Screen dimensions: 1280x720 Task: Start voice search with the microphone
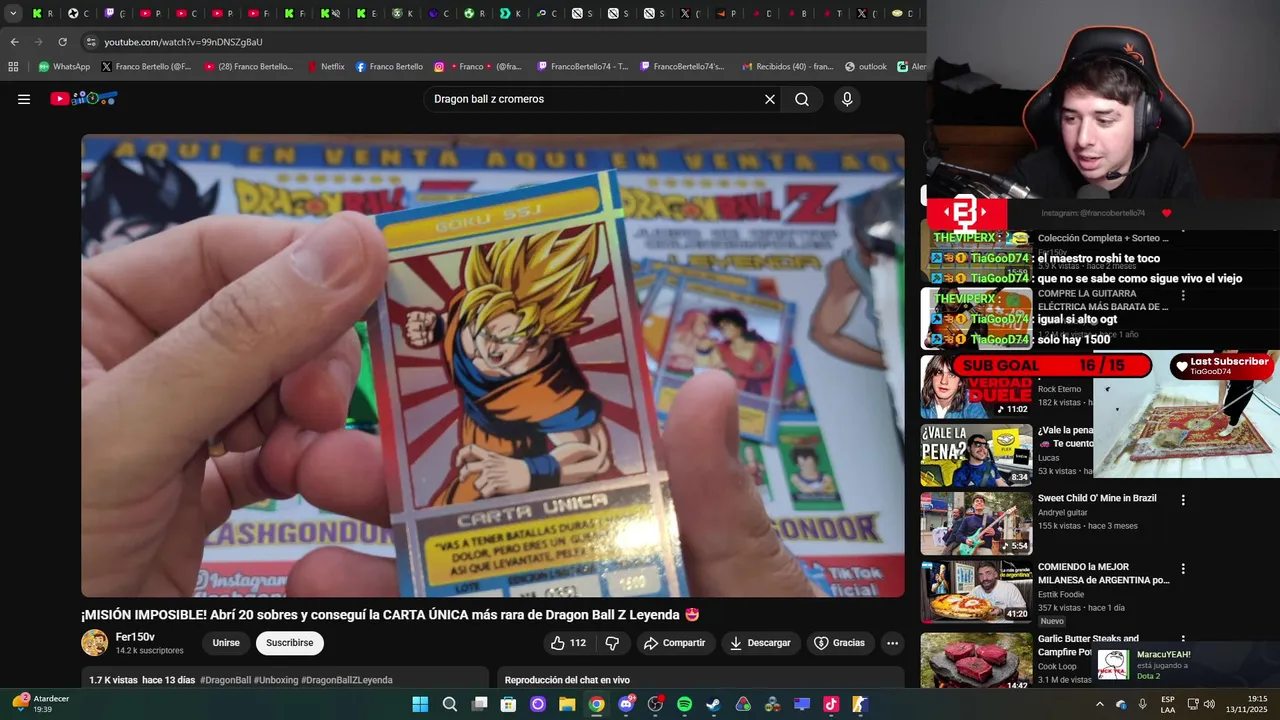click(847, 99)
